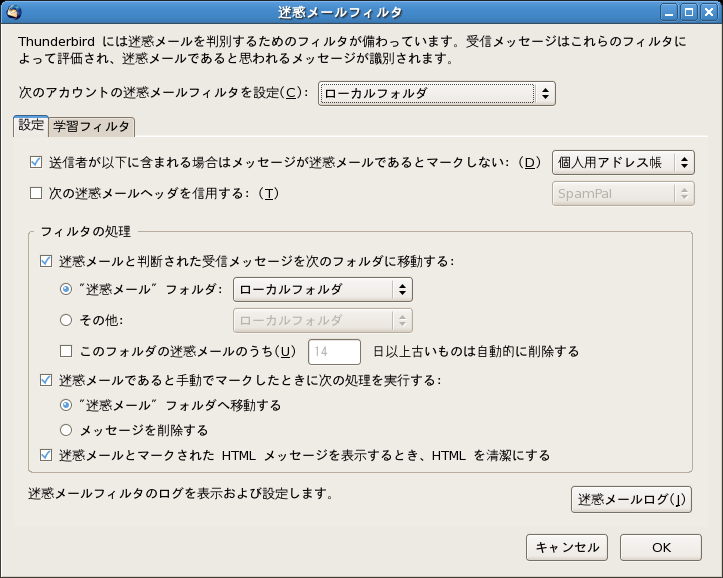
Task: Confirm settings with the OK button
Action: (x=661, y=548)
